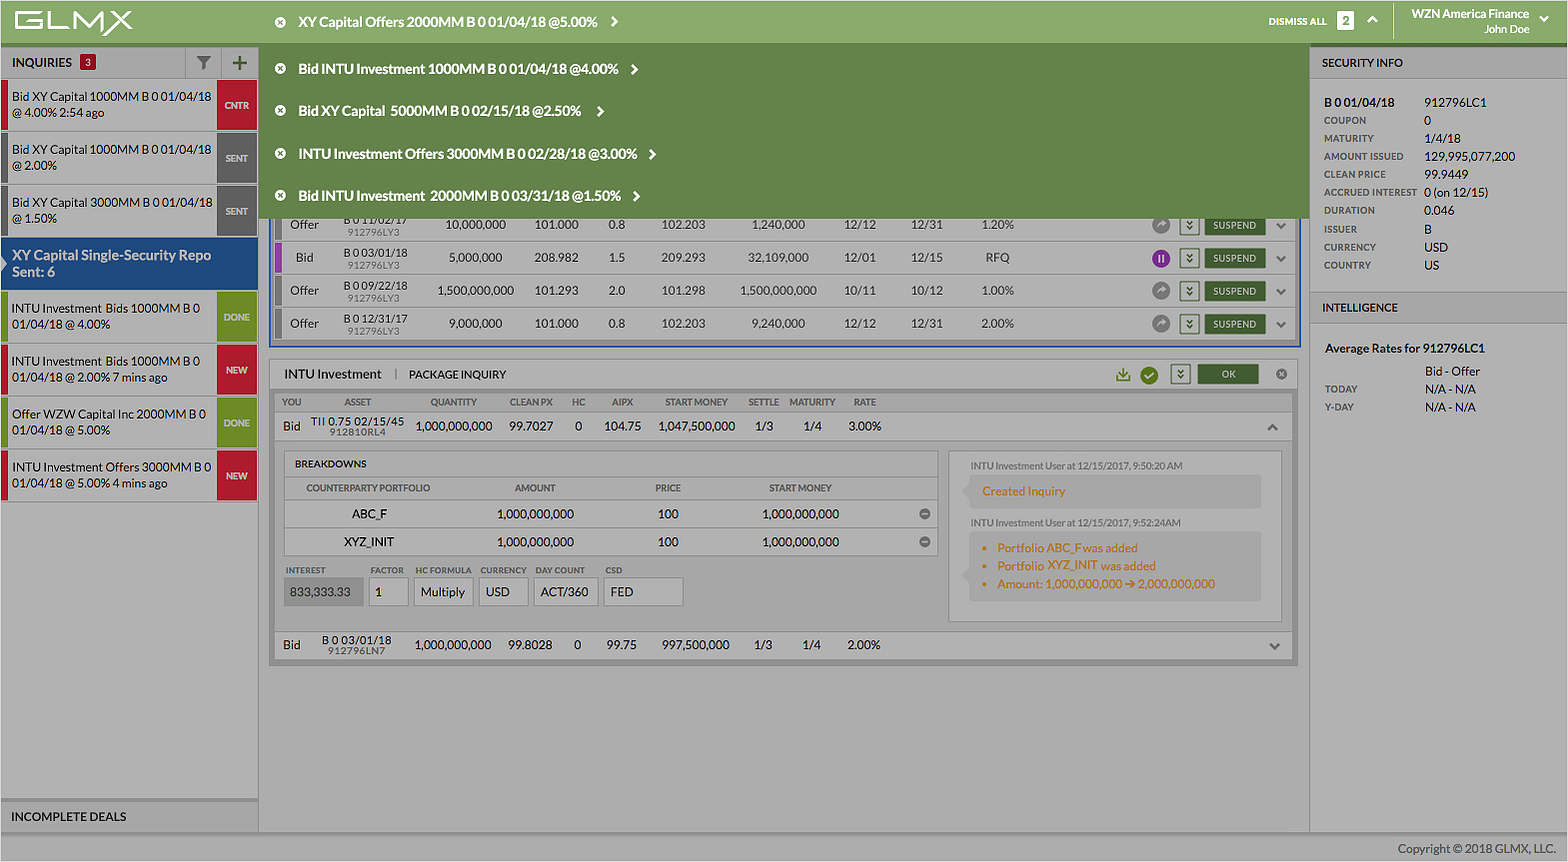Expand the Bid 5,000,000 row details
The image size is (1568, 862).
pyautogui.click(x=1281, y=259)
